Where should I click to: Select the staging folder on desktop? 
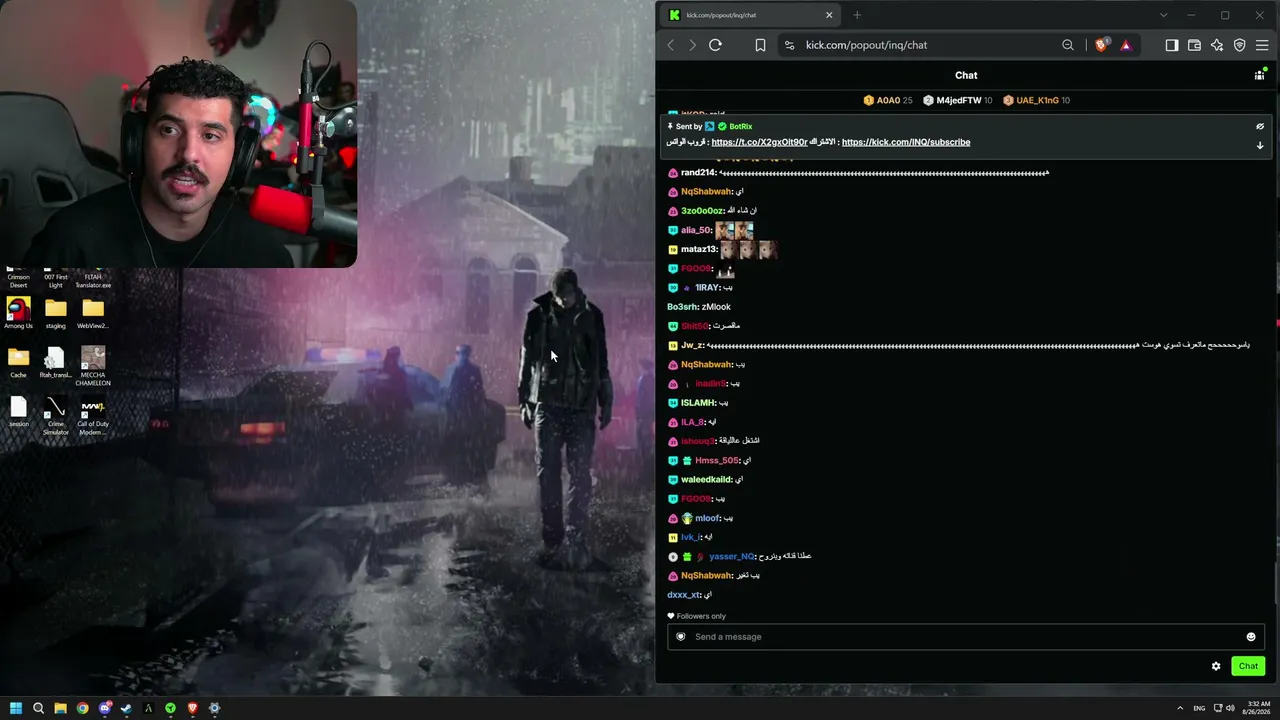pos(55,313)
